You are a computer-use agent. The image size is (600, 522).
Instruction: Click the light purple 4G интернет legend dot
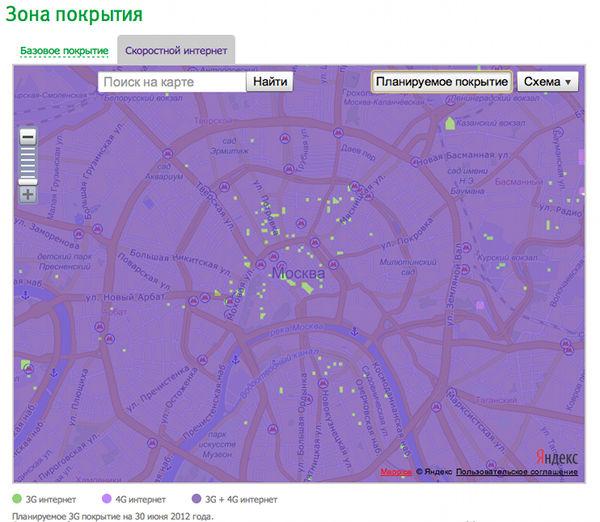click(x=107, y=499)
